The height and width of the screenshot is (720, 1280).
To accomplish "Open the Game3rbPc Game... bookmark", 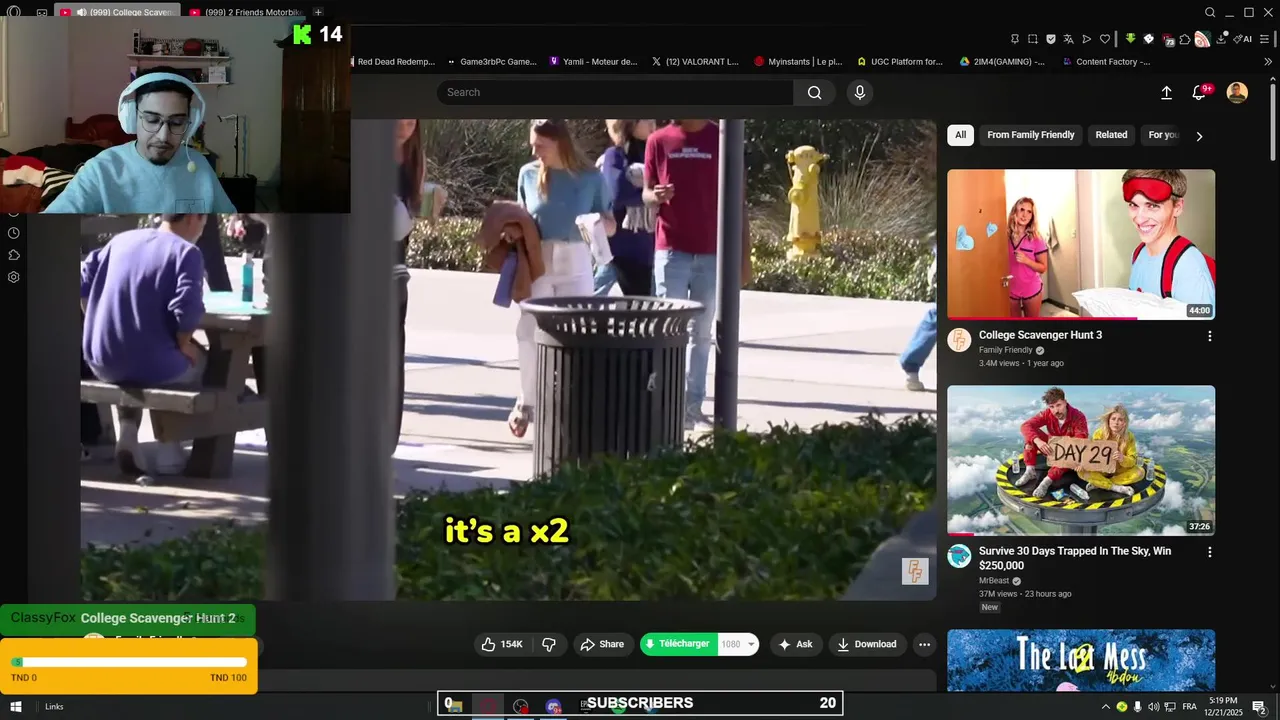I will click(x=493, y=61).
